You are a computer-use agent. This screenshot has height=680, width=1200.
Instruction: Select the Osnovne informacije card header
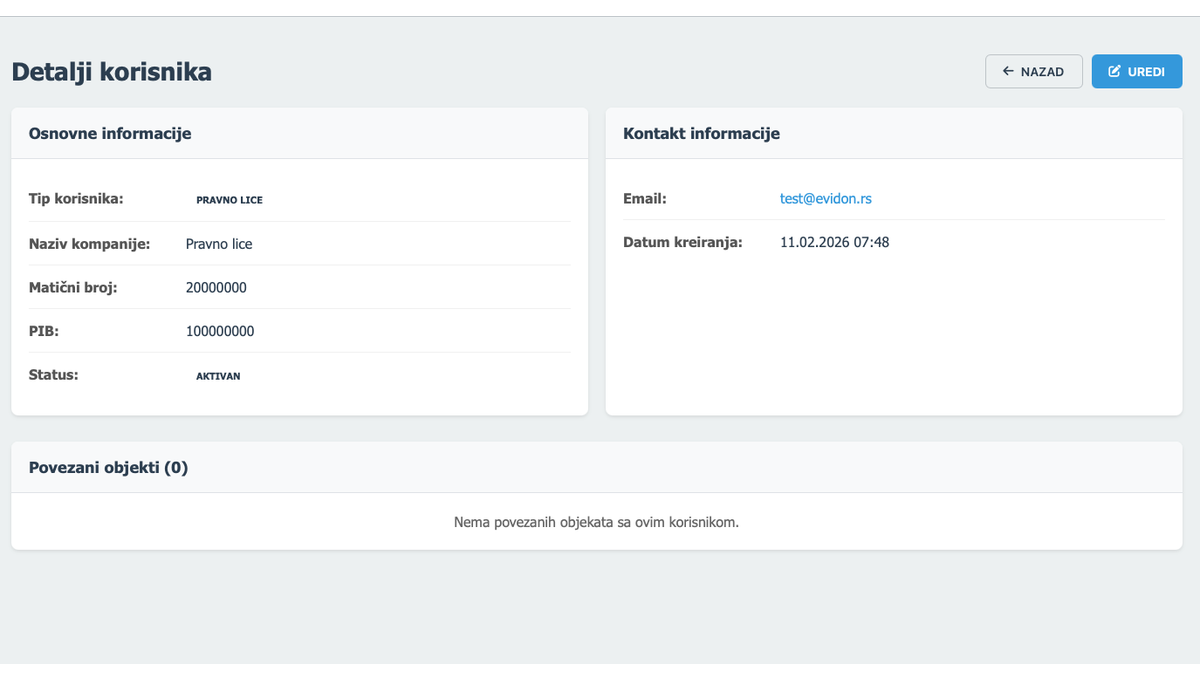click(x=110, y=133)
